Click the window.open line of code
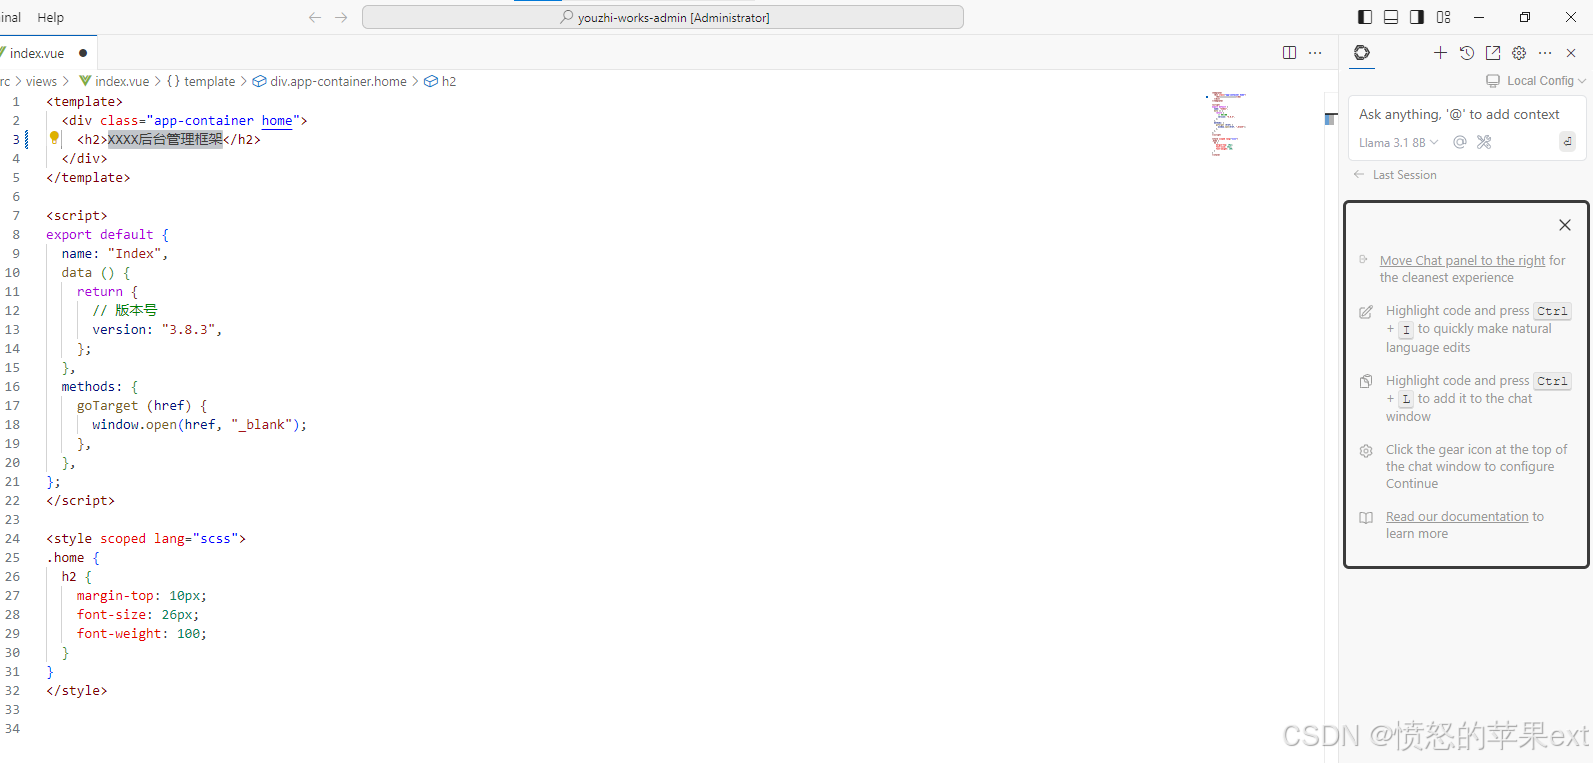The width and height of the screenshot is (1593, 763). 199,425
